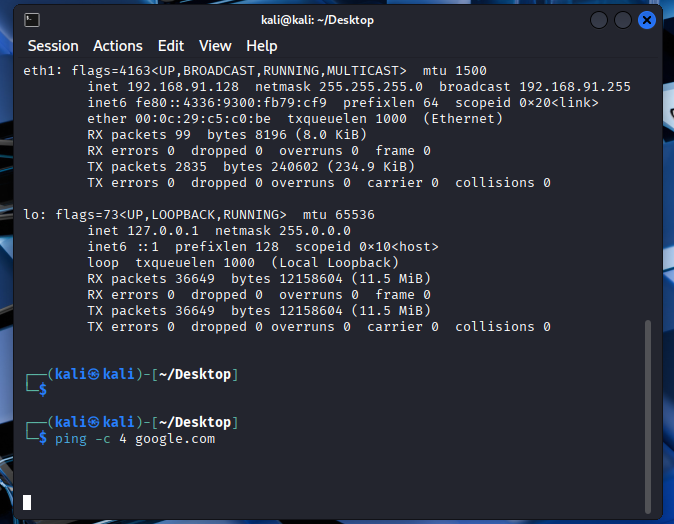Open the Edit menu
The width and height of the screenshot is (674, 524).
coord(171,46)
